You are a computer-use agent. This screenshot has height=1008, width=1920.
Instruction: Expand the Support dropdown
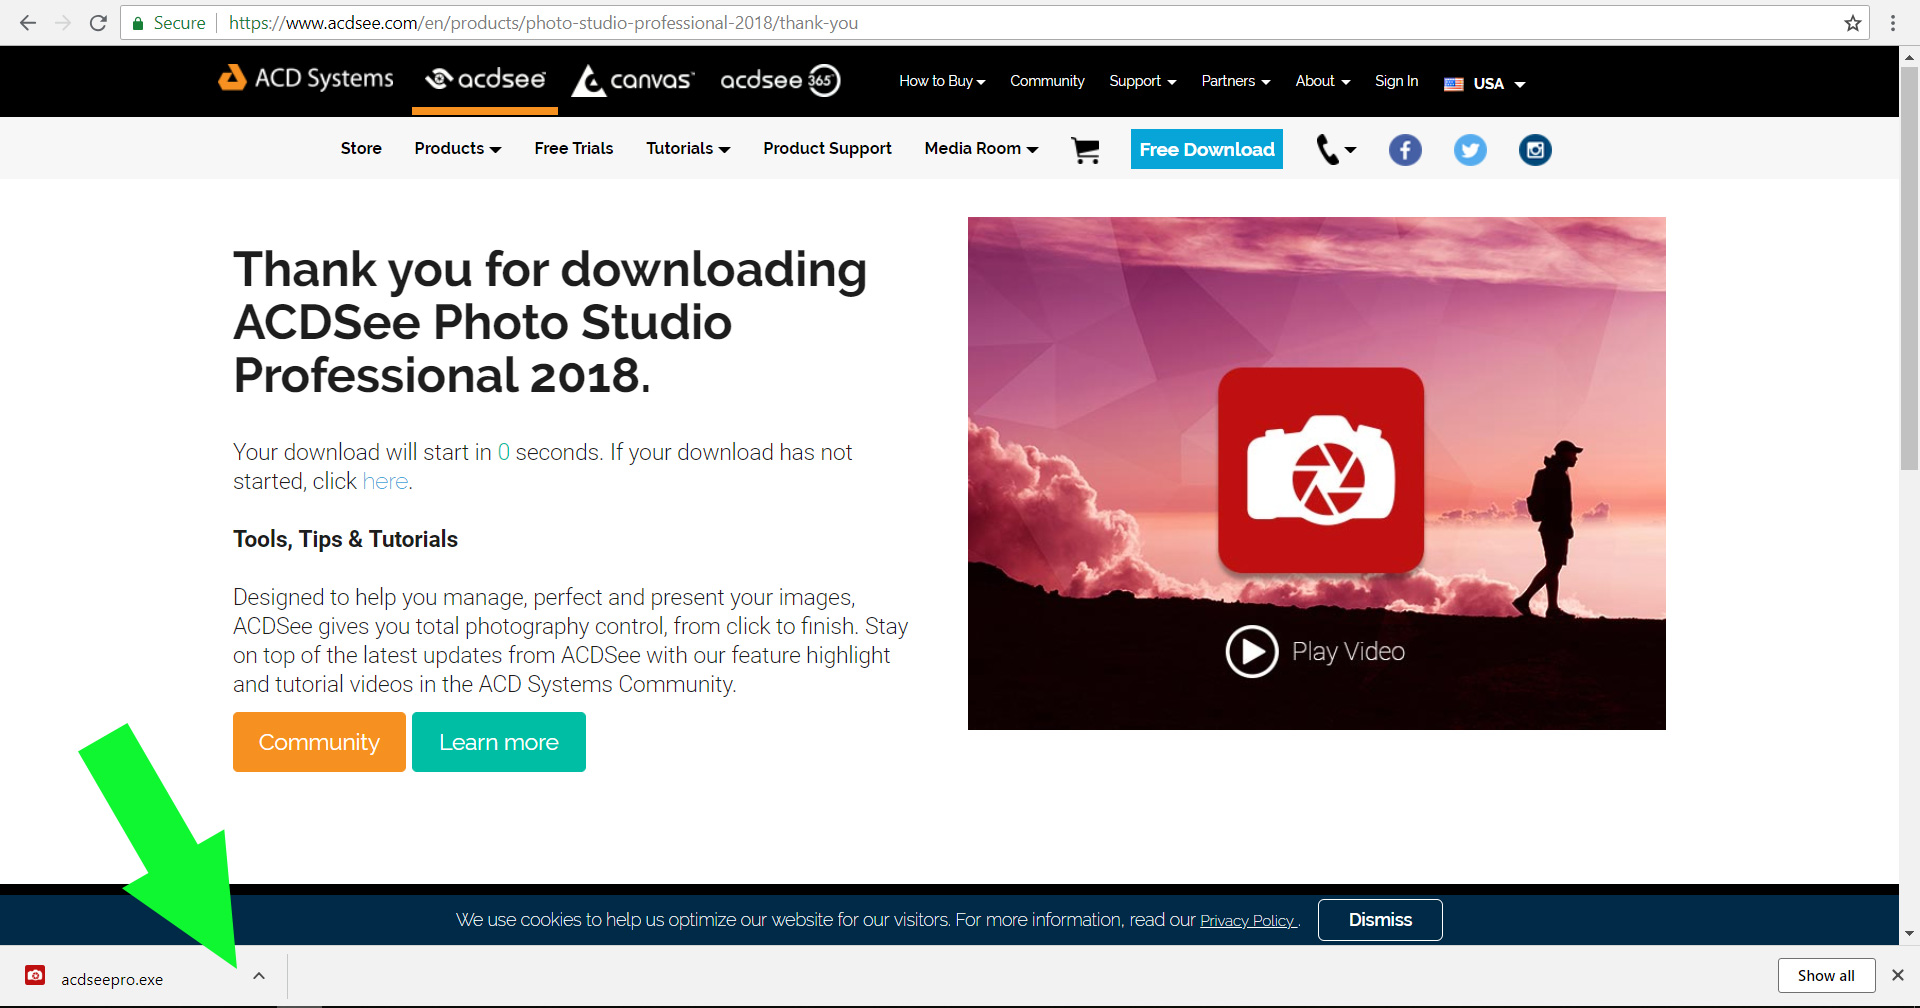[x=1143, y=81]
